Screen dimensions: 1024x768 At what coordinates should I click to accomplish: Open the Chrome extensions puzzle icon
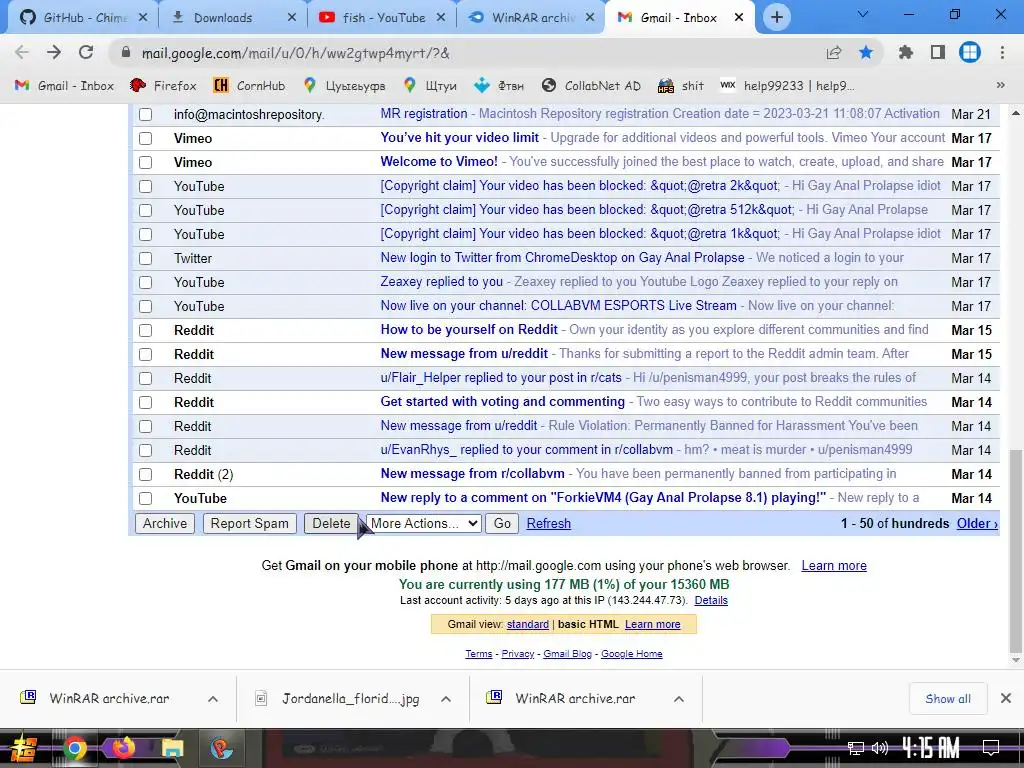905,52
